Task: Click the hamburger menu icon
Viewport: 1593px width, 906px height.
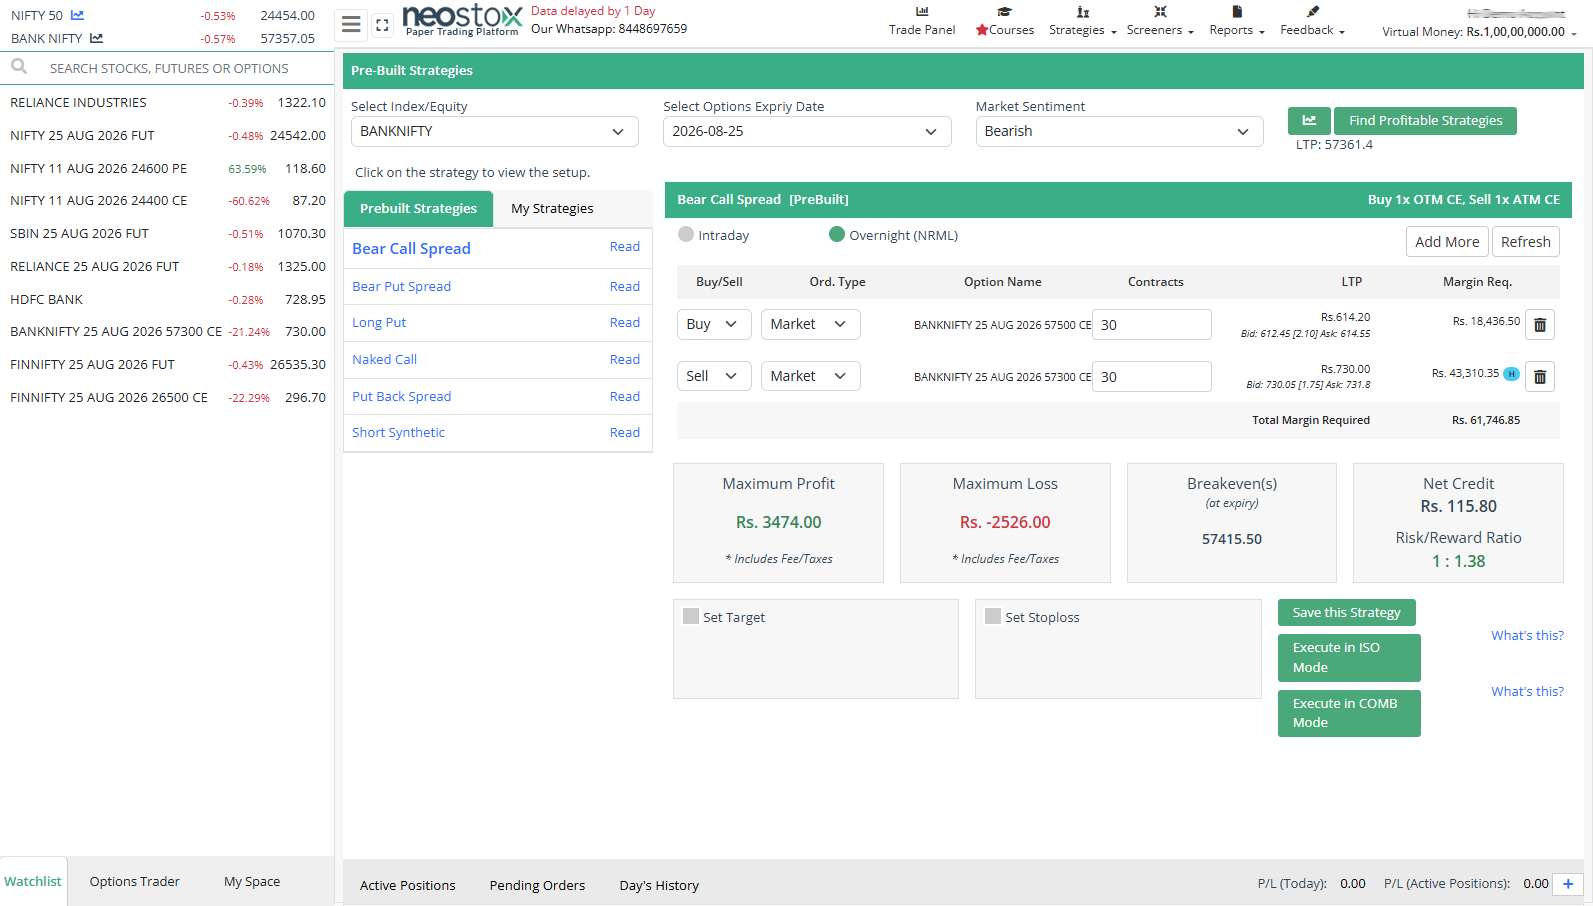Action: 351,24
